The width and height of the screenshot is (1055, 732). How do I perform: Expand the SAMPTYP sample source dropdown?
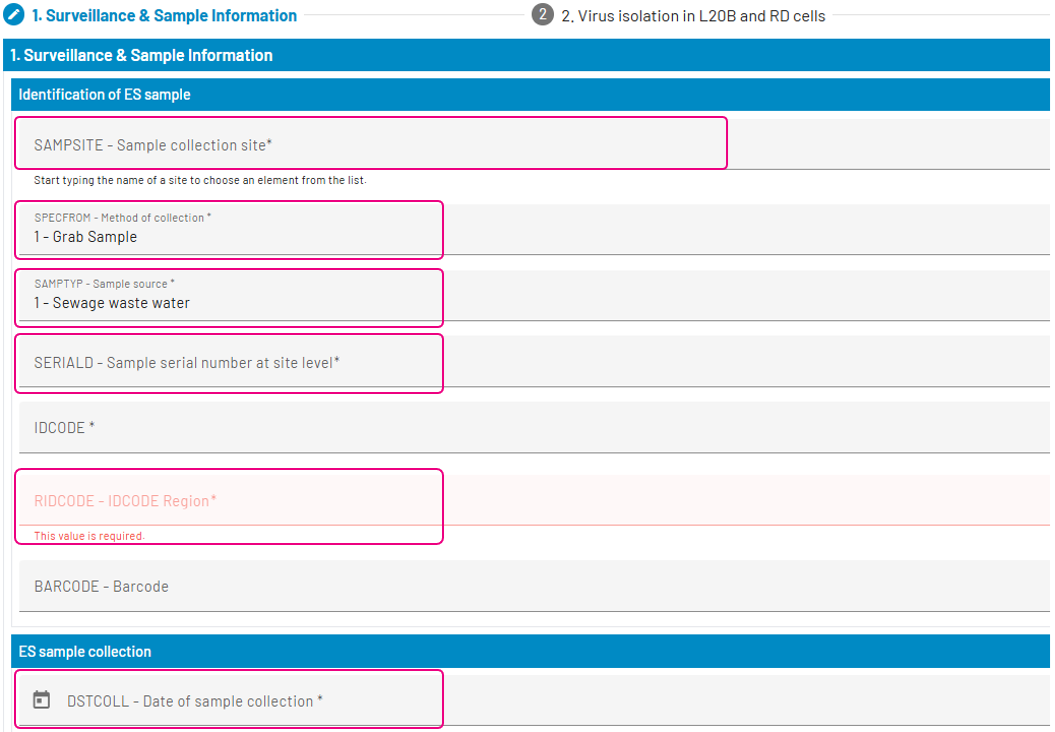[230, 296]
